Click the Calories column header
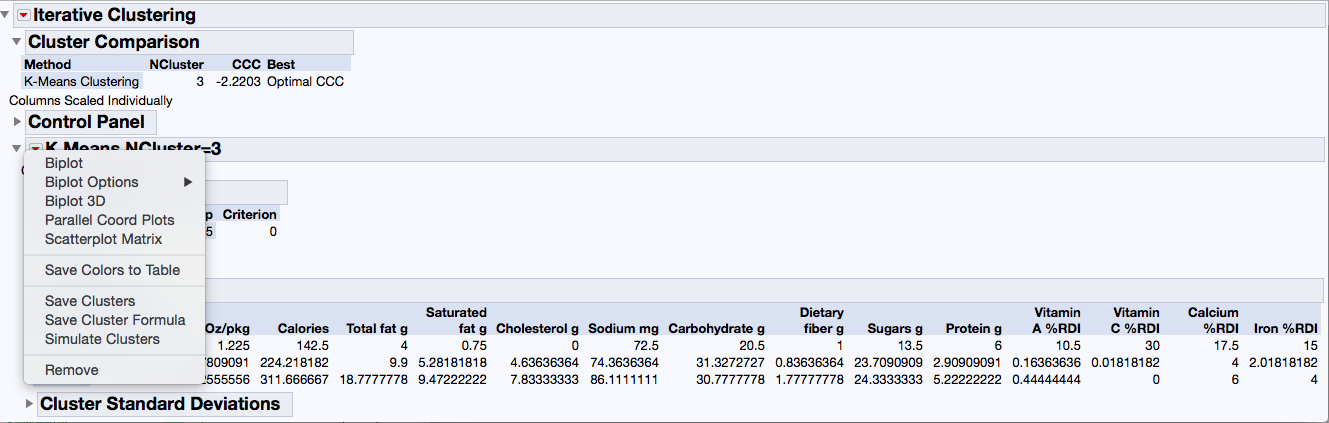This screenshot has height=423, width=1329. point(303,328)
